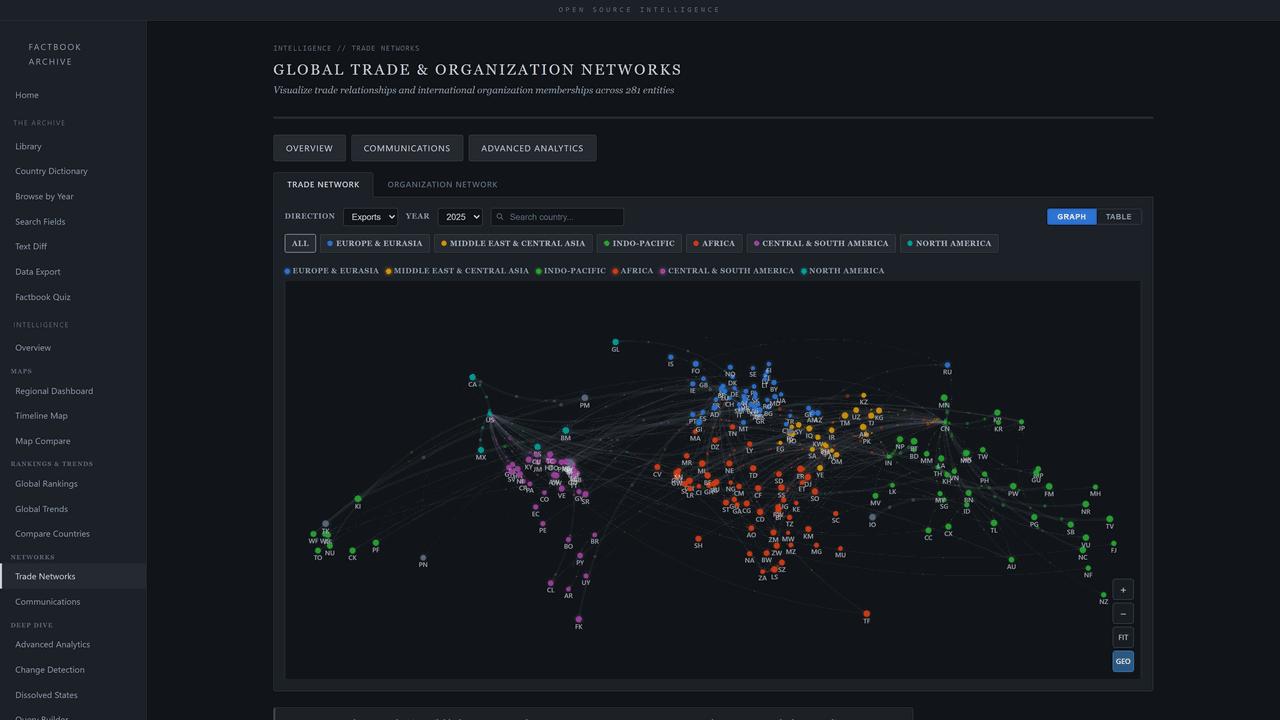
Task: Open the COMMUNICATIONS tab
Action: 406,147
